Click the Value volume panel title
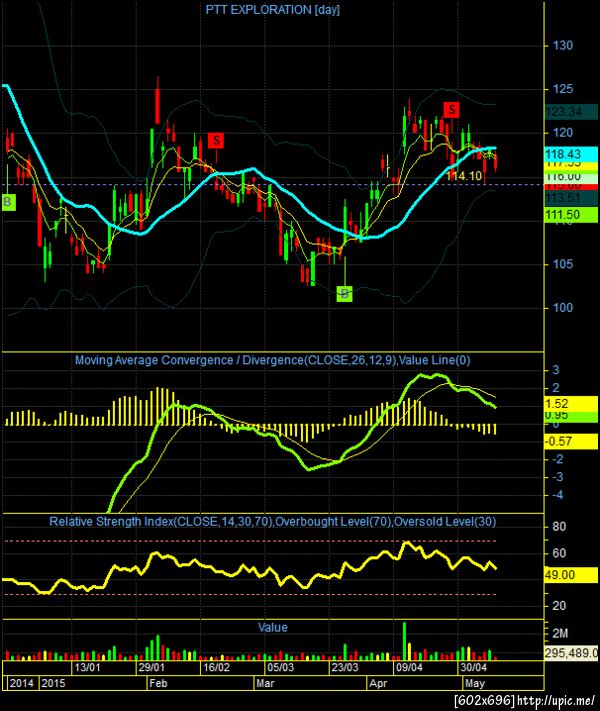The height and width of the screenshot is (711, 600). click(273, 628)
